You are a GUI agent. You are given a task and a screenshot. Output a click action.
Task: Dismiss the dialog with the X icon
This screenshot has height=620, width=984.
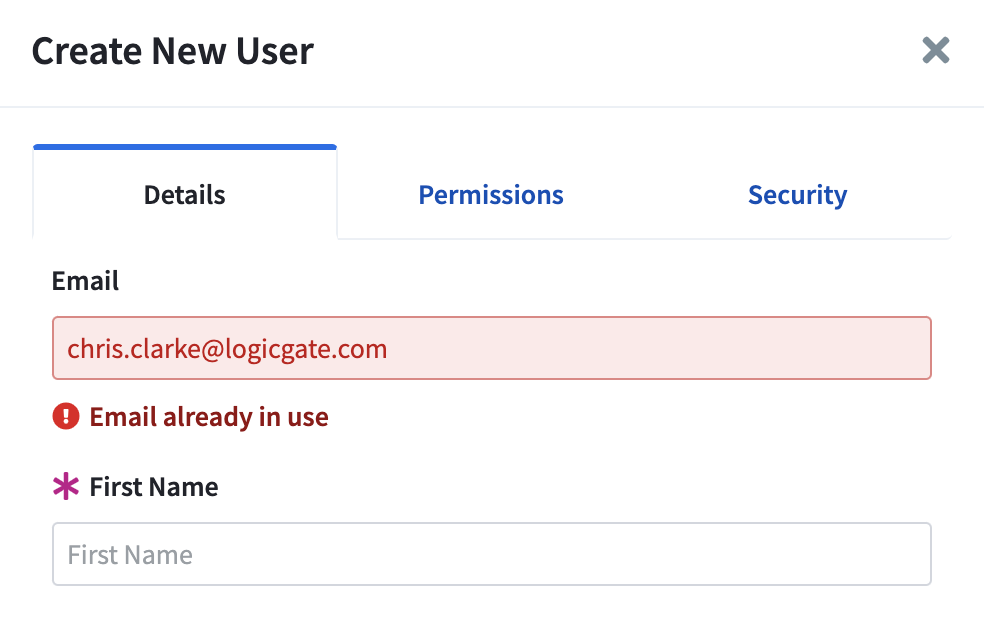click(936, 50)
